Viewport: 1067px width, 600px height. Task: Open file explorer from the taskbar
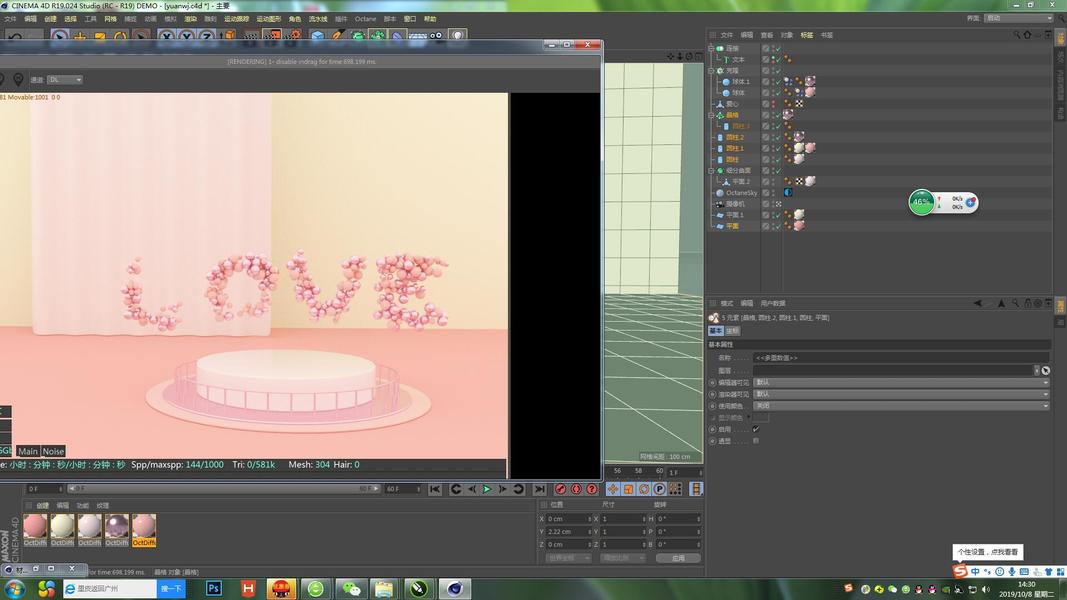pyautogui.click(x=384, y=588)
